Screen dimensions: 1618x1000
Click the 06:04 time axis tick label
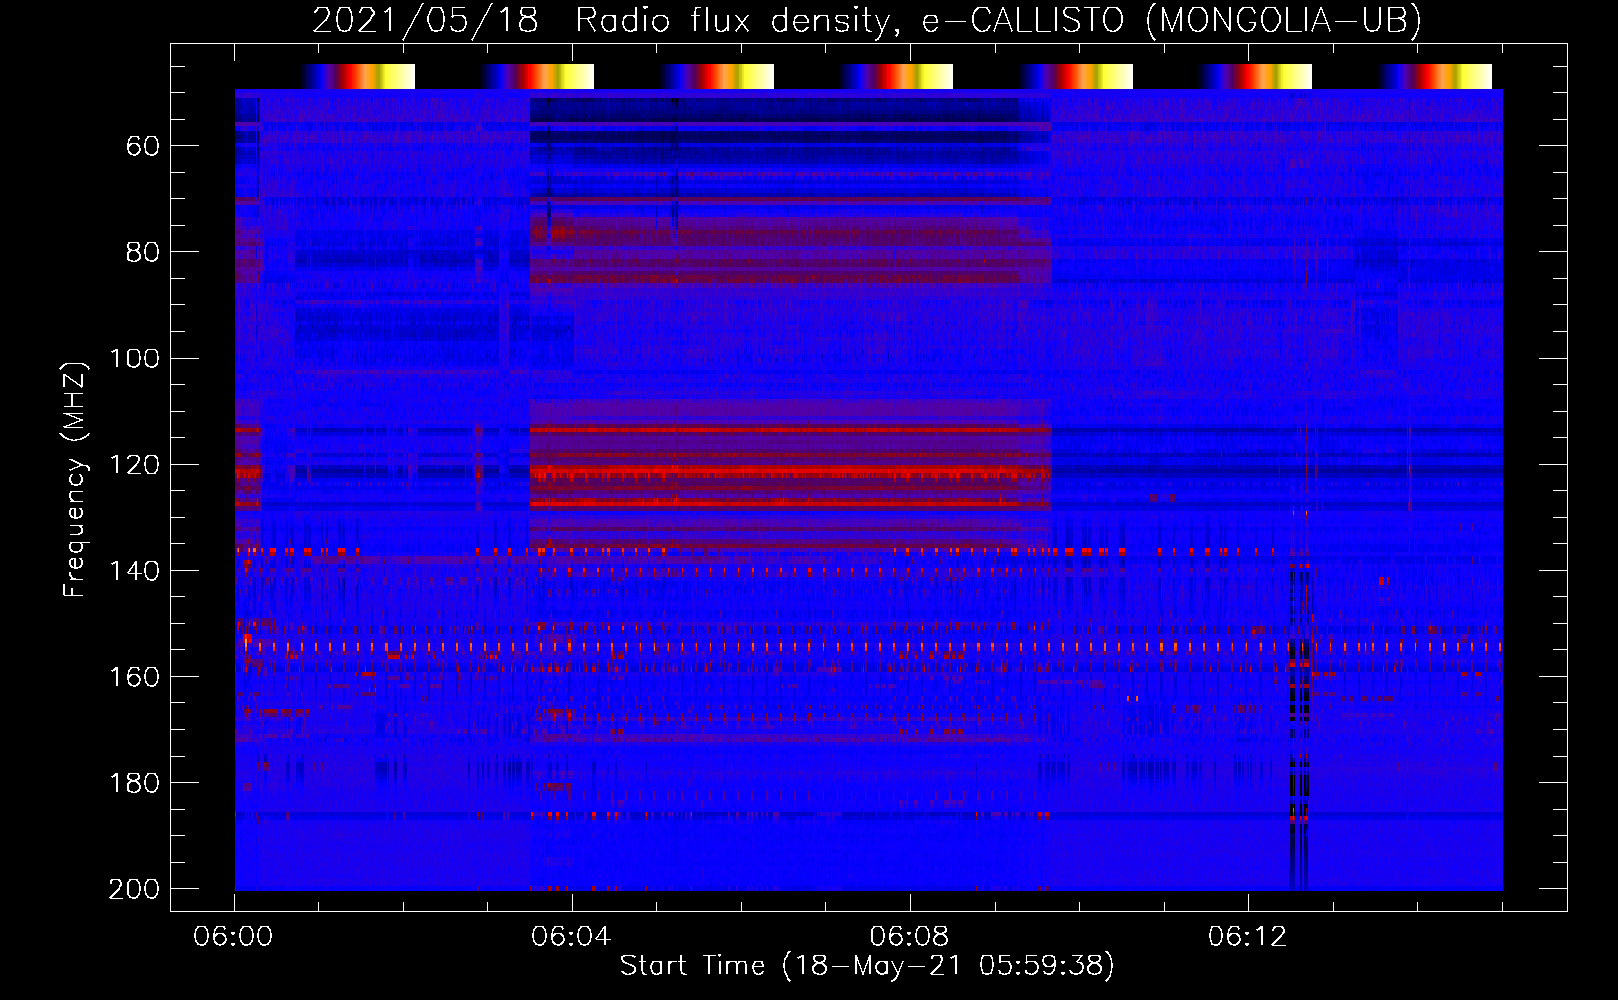(x=571, y=937)
